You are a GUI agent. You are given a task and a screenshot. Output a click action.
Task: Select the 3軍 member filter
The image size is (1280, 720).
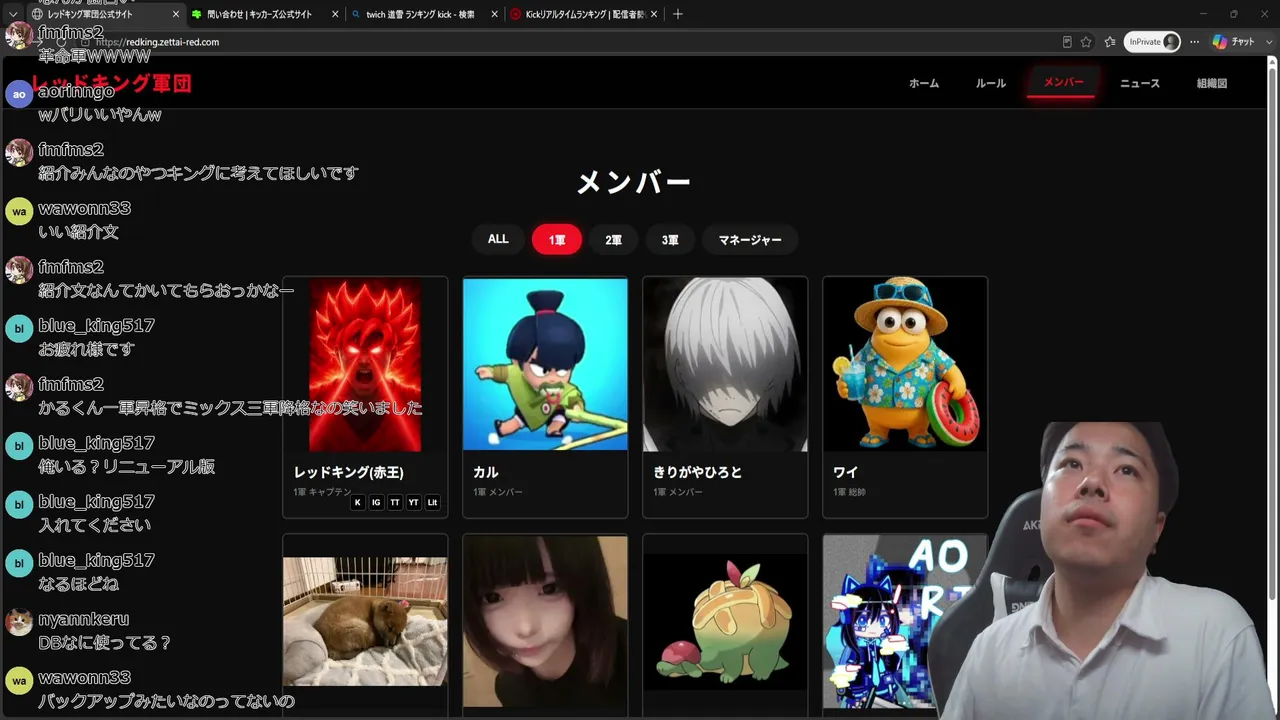click(670, 240)
